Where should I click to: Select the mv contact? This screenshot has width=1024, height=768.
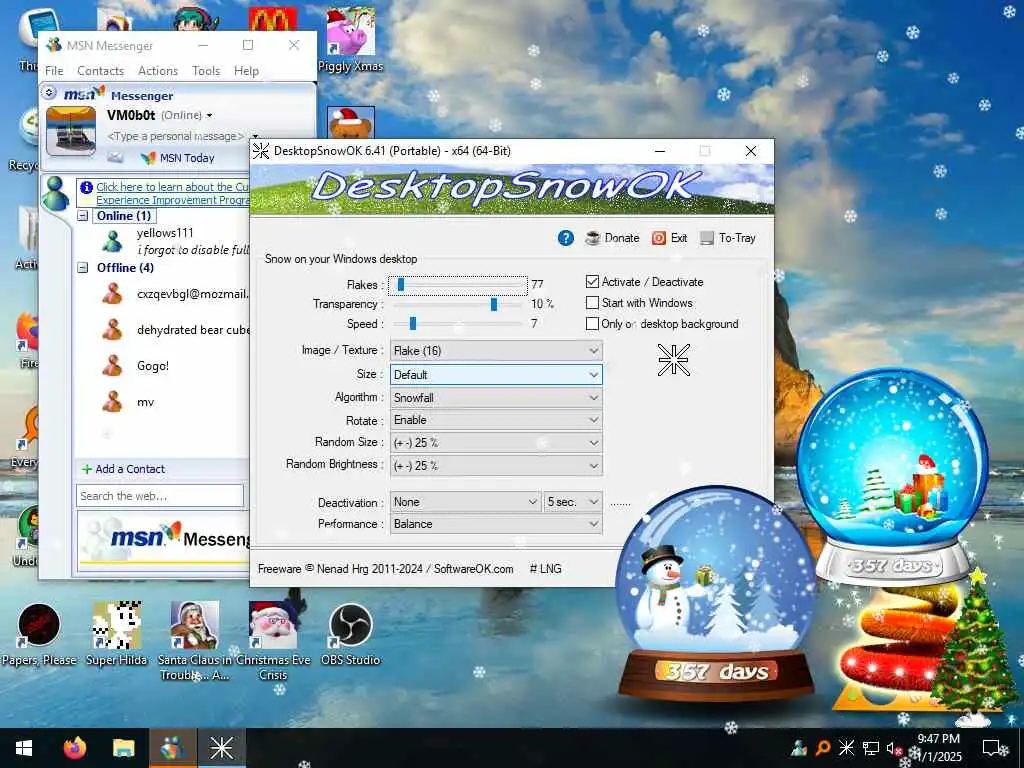145,402
